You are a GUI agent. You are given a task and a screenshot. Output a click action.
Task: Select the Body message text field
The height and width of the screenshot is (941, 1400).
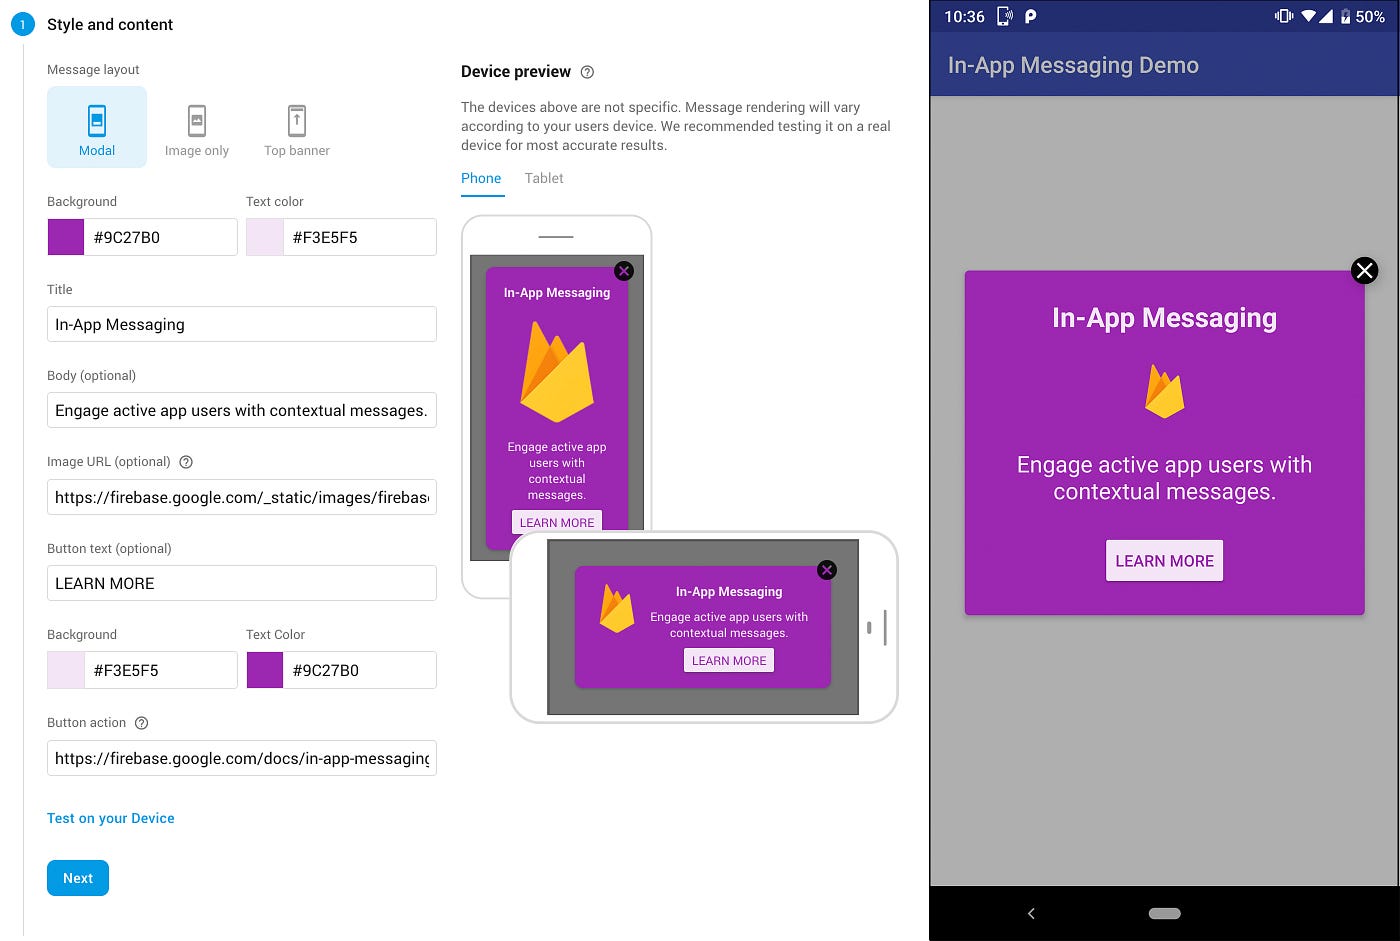(241, 410)
